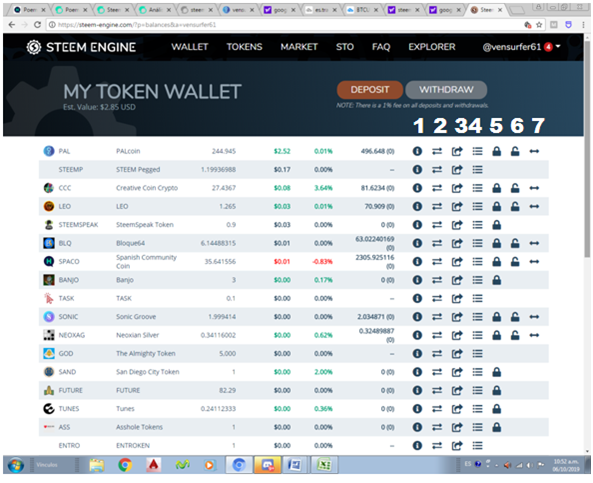Go to the TOKENS page
The width and height of the screenshot is (593, 483).
tap(244, 47)
